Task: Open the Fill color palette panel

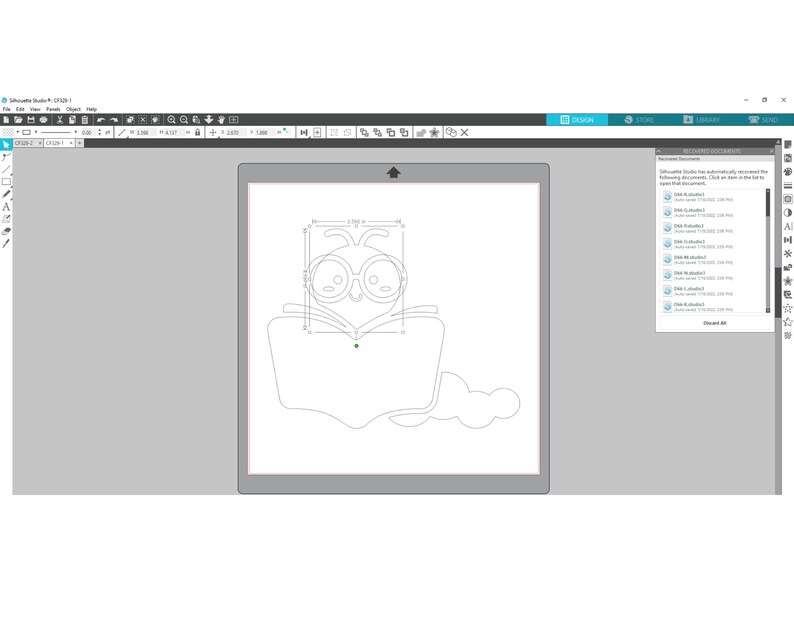Action: pyautogui.click(x=788, y=172)
